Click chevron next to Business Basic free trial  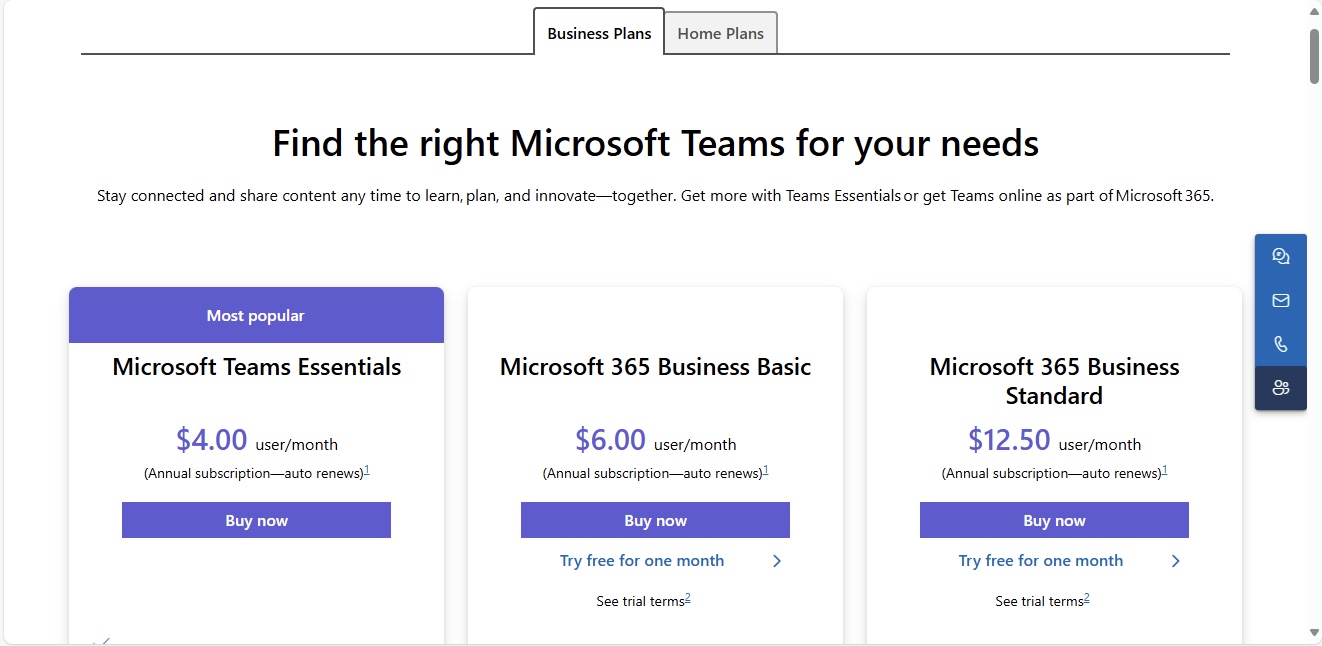point(777,561)
